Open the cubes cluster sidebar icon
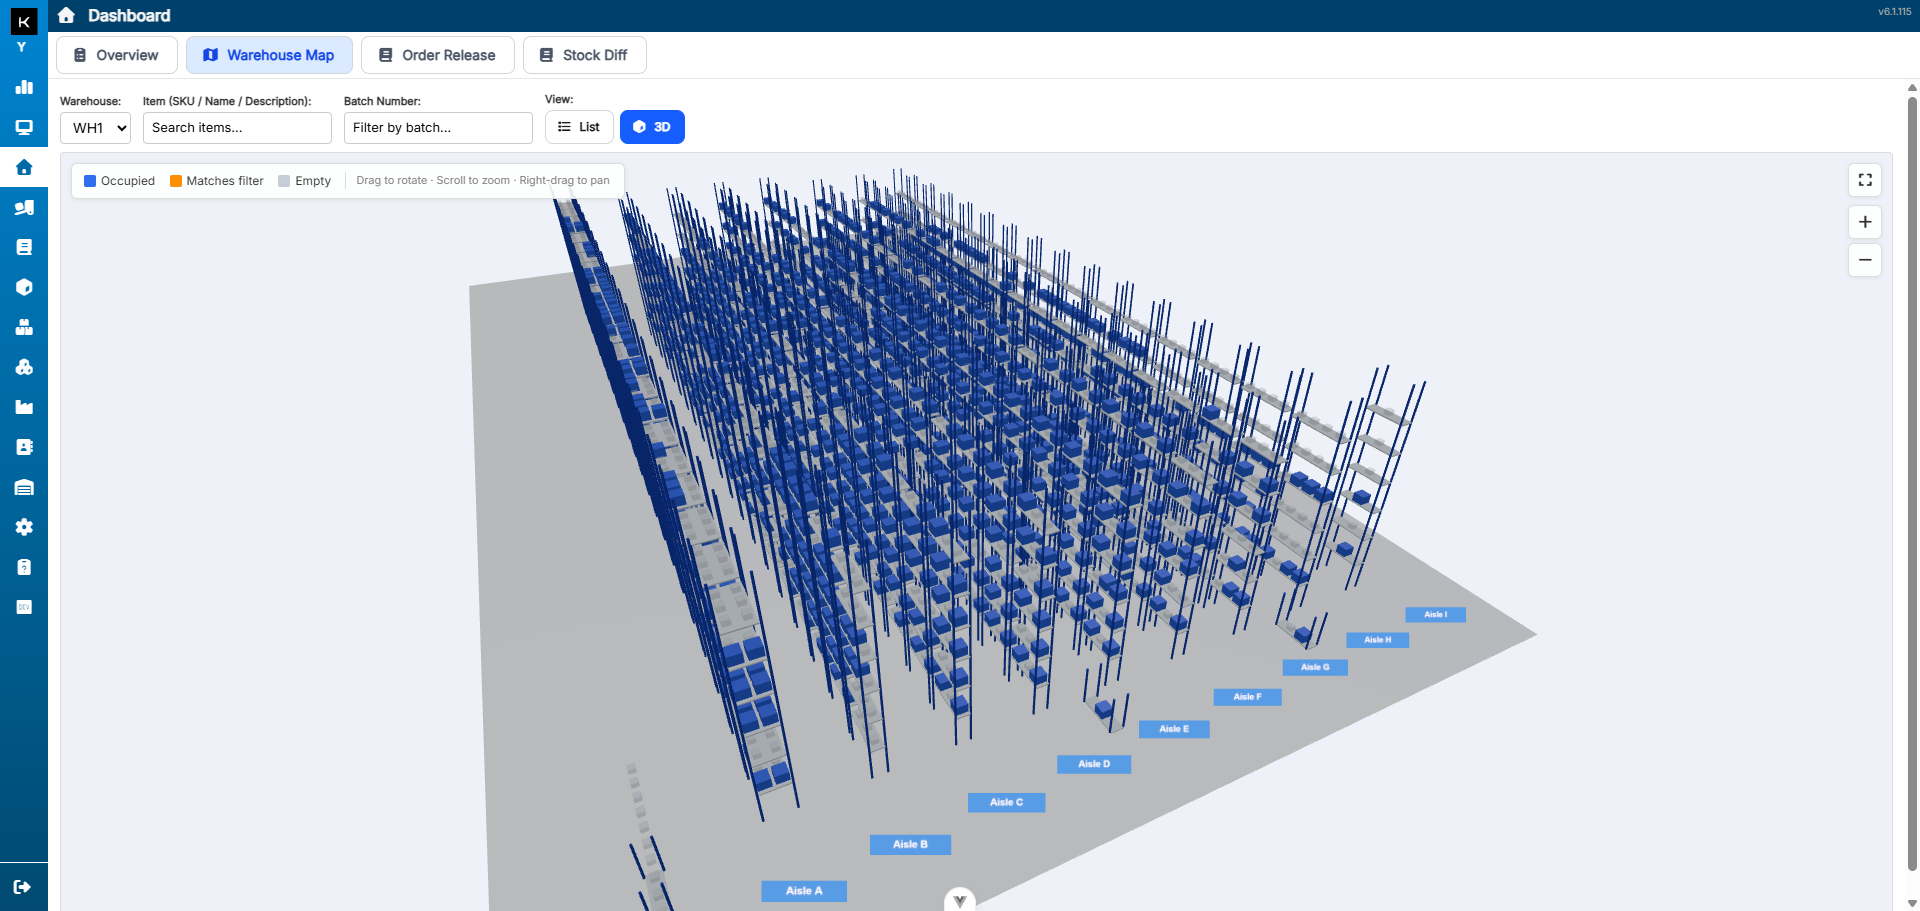Viewport: 1920px width, 911px height. coord(24,367)
